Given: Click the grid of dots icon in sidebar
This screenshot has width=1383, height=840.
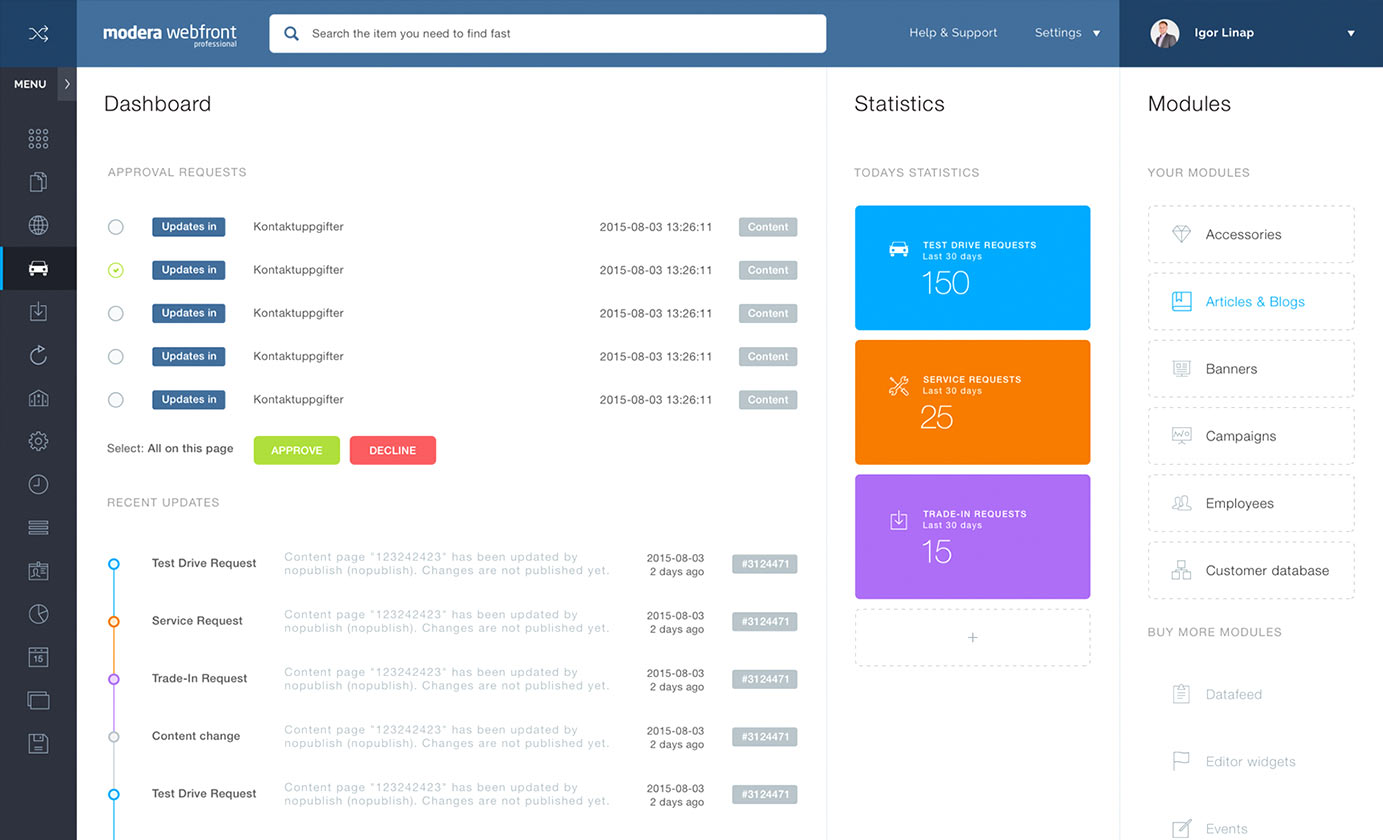Looking at the screenshot, I should [38, 138].
